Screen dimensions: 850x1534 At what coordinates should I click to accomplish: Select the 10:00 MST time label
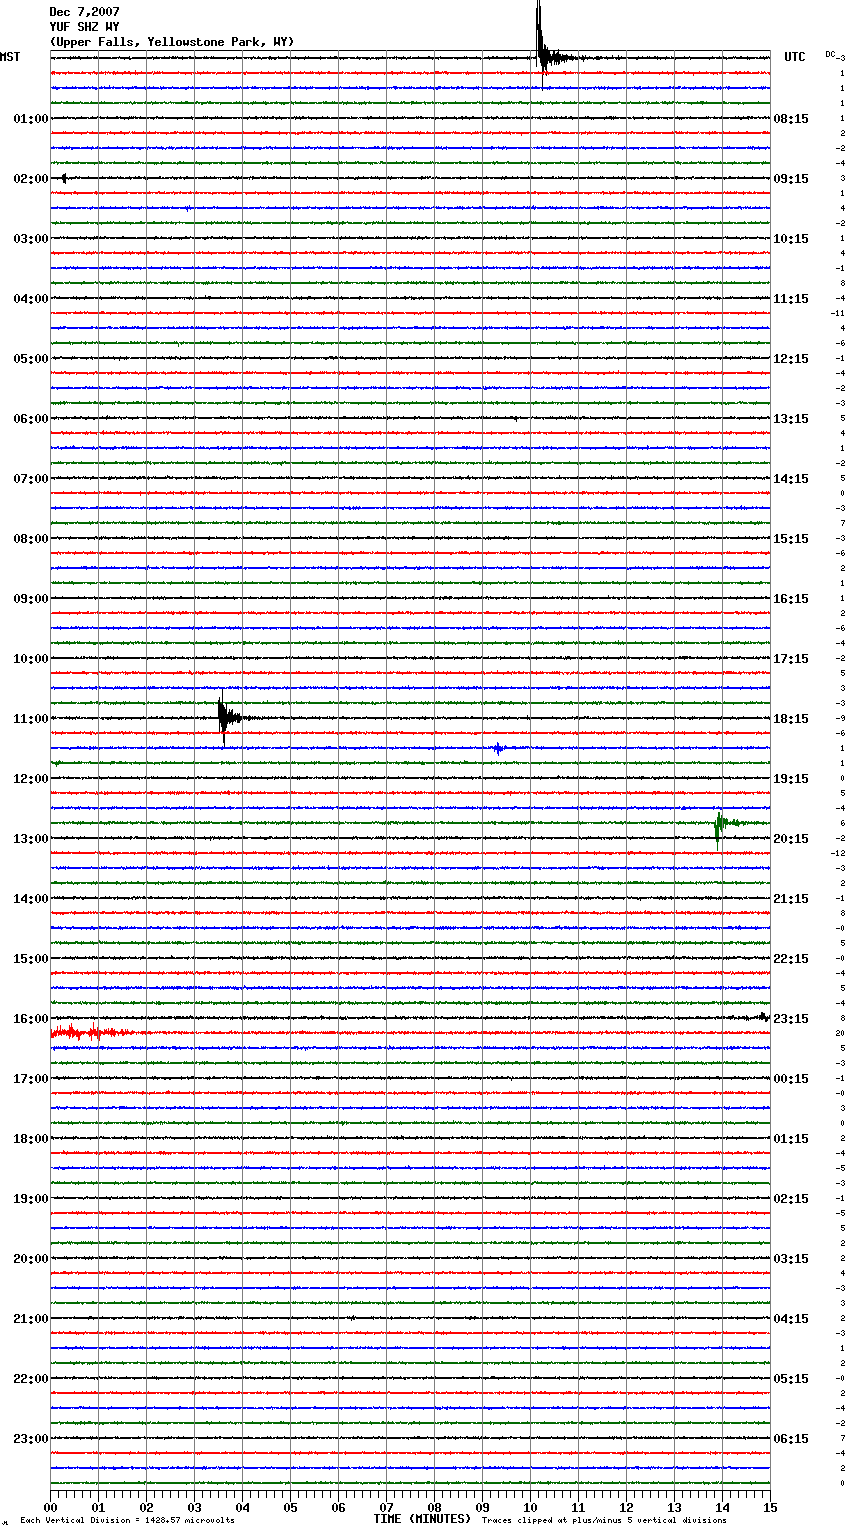click(x=31, y=659)
